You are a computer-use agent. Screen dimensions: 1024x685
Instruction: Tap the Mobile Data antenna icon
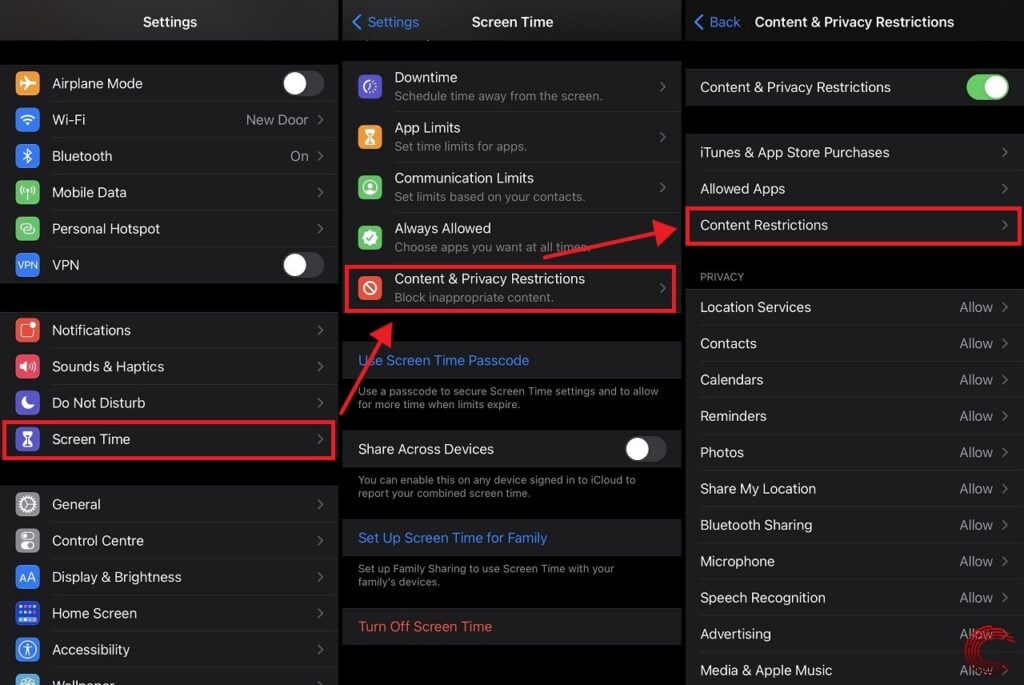pos(27,193)
